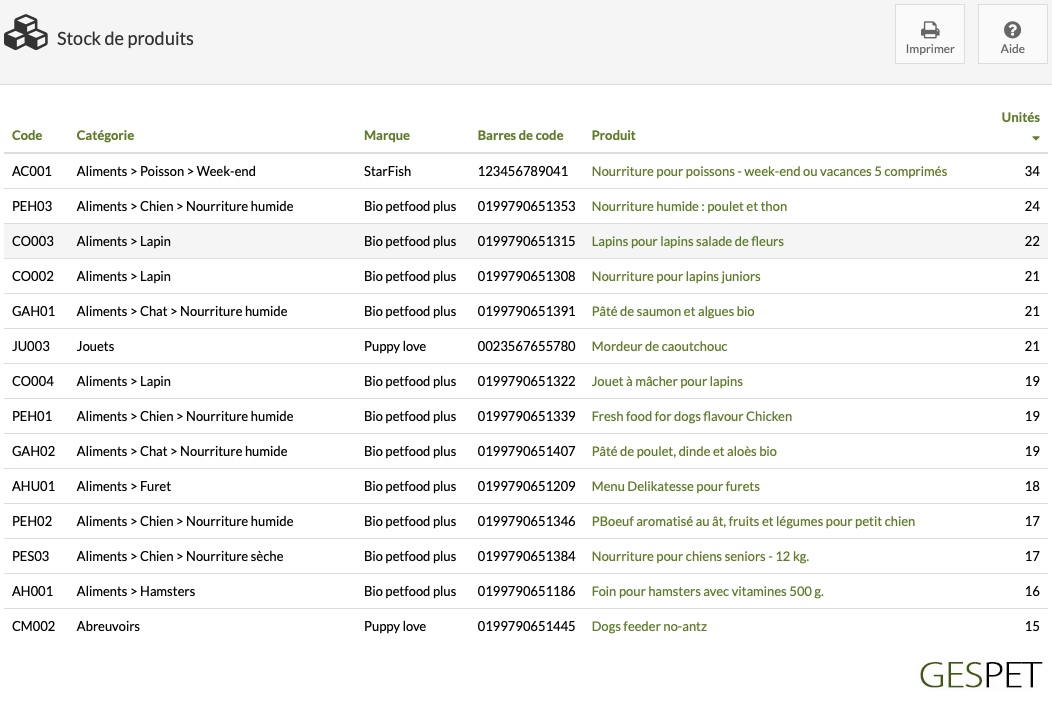
Task: Select code cell CM002
Action: pos(34,626)
